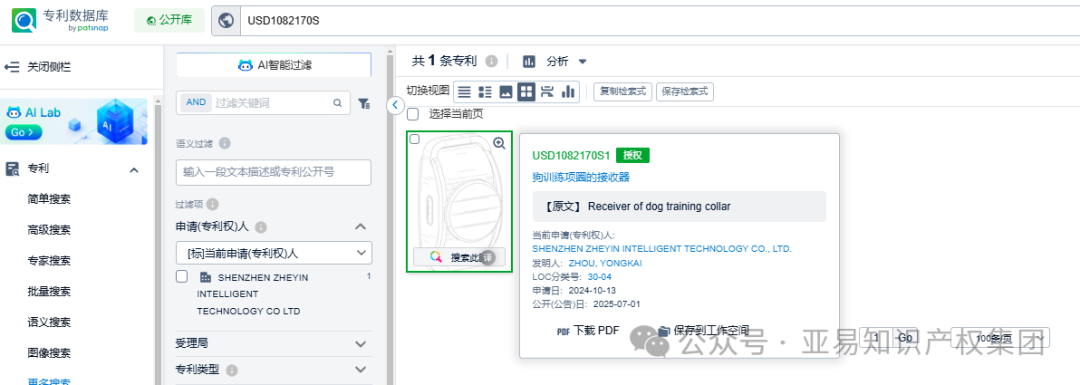
Task: Click the 分析 chart icon
Action: point(529,61)
